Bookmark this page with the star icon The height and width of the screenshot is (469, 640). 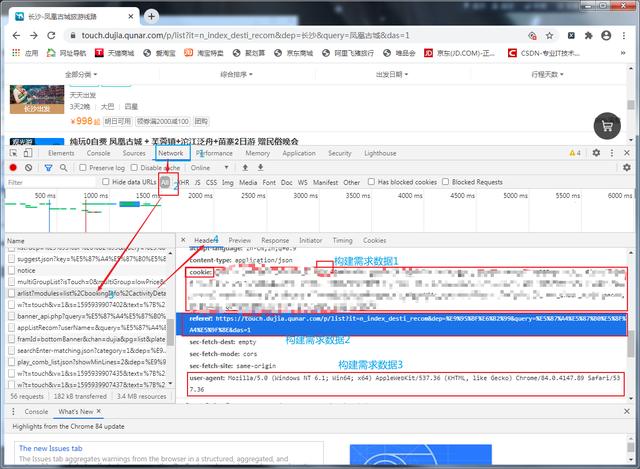[549, 36]
